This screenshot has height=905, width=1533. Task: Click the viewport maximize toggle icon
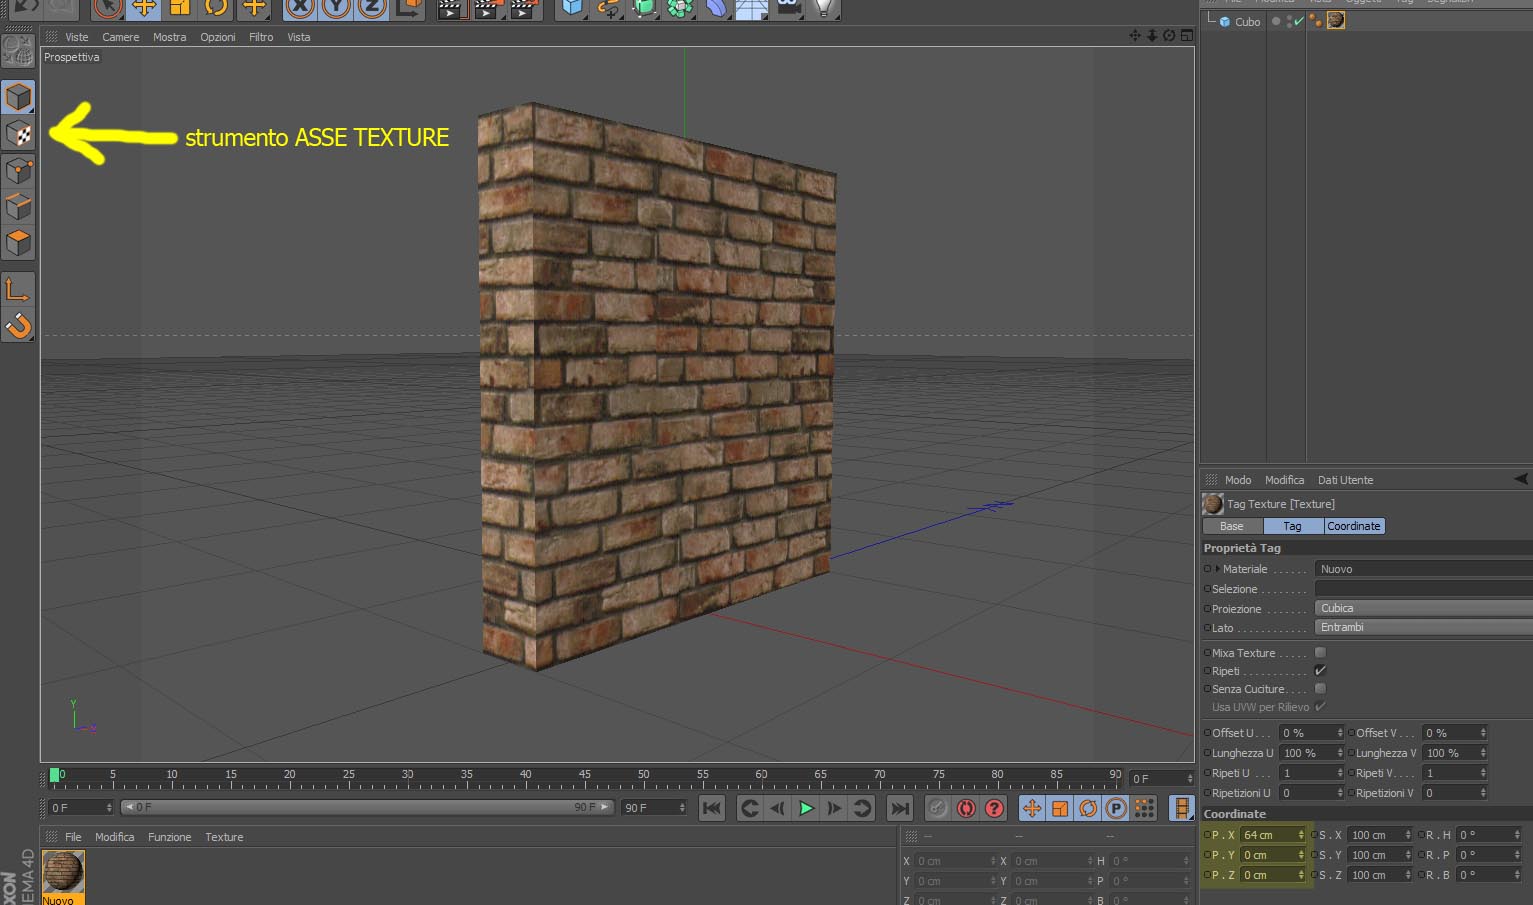tap(1187, 36)
